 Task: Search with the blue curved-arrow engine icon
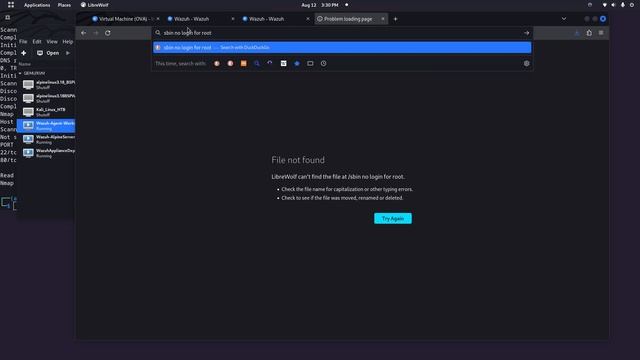click(270, 64)
